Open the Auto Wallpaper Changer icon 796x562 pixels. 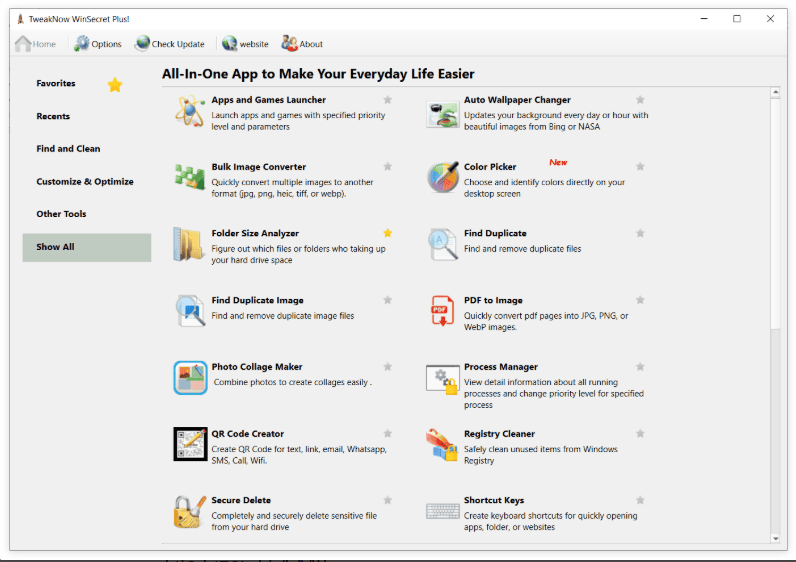tap(442, 114)
